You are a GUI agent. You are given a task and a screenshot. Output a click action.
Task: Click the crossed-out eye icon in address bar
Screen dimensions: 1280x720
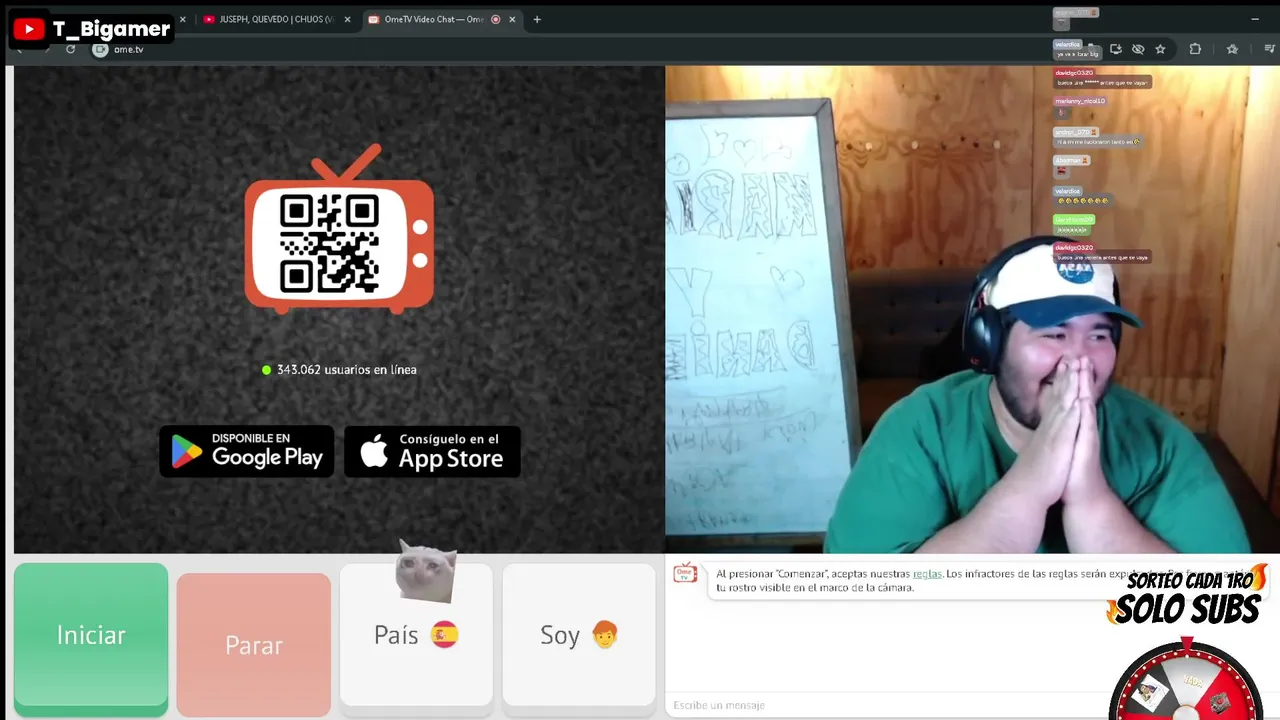click(1138, 49)
